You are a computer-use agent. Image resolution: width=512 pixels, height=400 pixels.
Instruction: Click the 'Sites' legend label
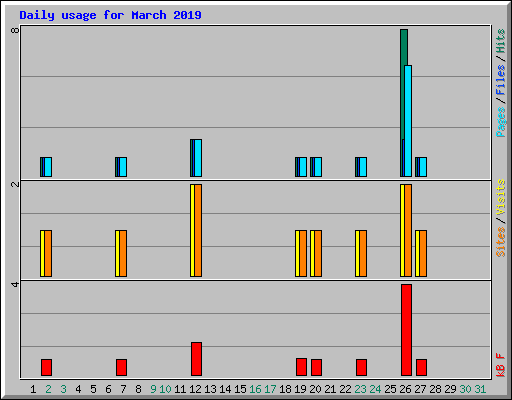[500, 242]
